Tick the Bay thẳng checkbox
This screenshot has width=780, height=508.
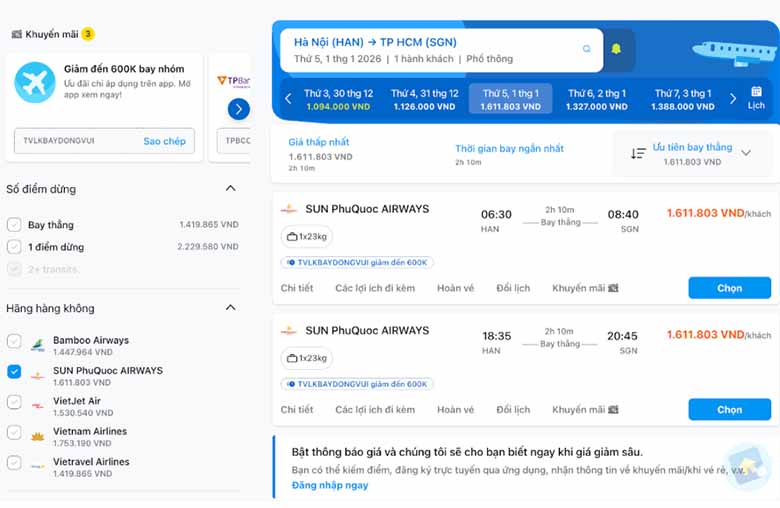[14, 225]
